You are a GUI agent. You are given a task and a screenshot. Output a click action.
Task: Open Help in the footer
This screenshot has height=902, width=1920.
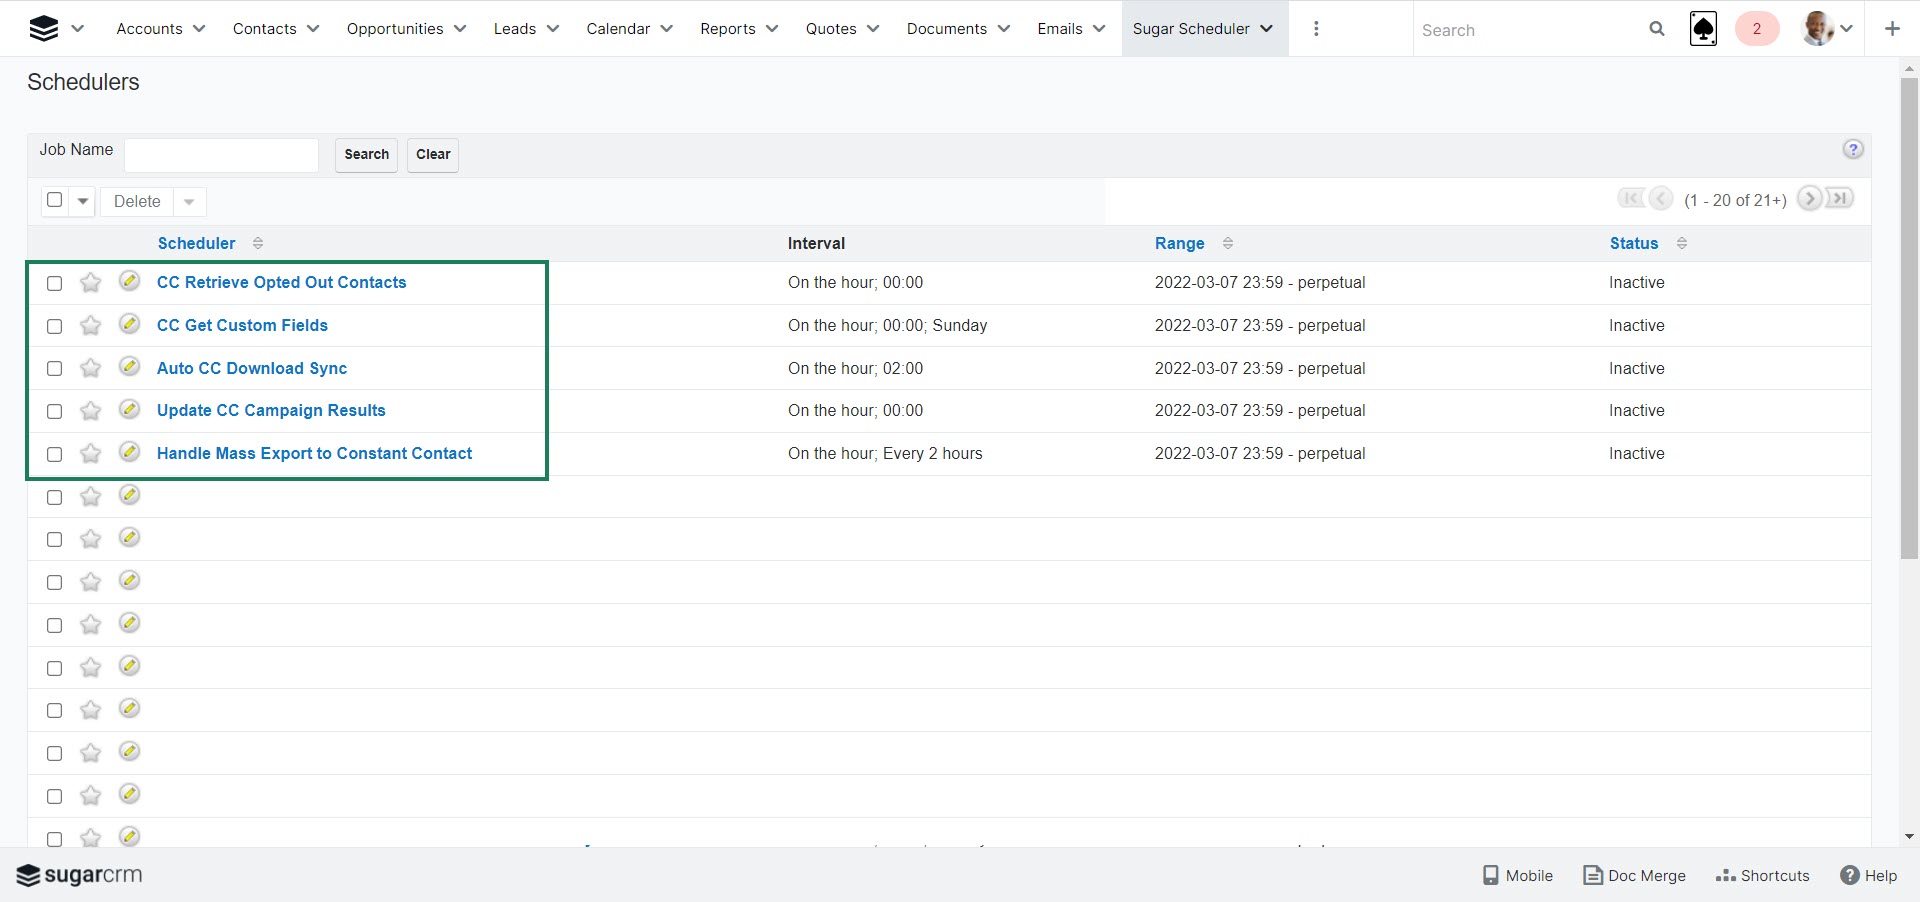(1868, 875)
